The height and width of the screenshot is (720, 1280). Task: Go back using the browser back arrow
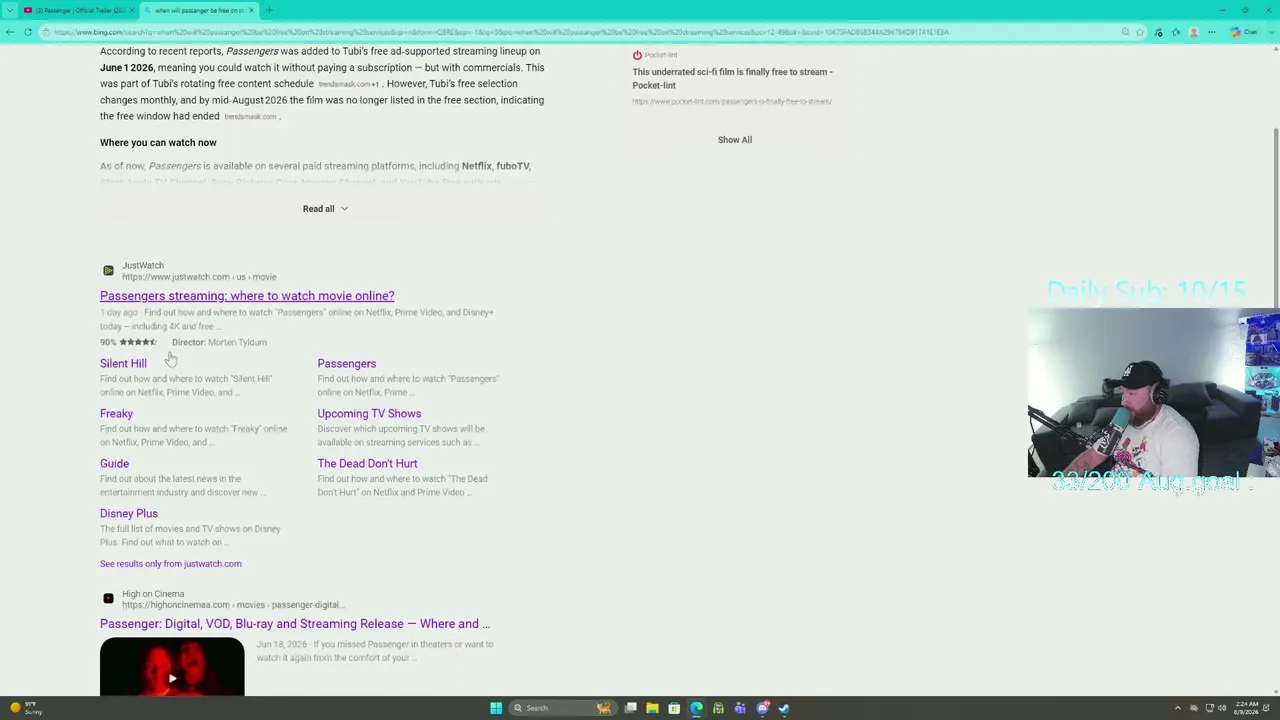coord(10,32)
